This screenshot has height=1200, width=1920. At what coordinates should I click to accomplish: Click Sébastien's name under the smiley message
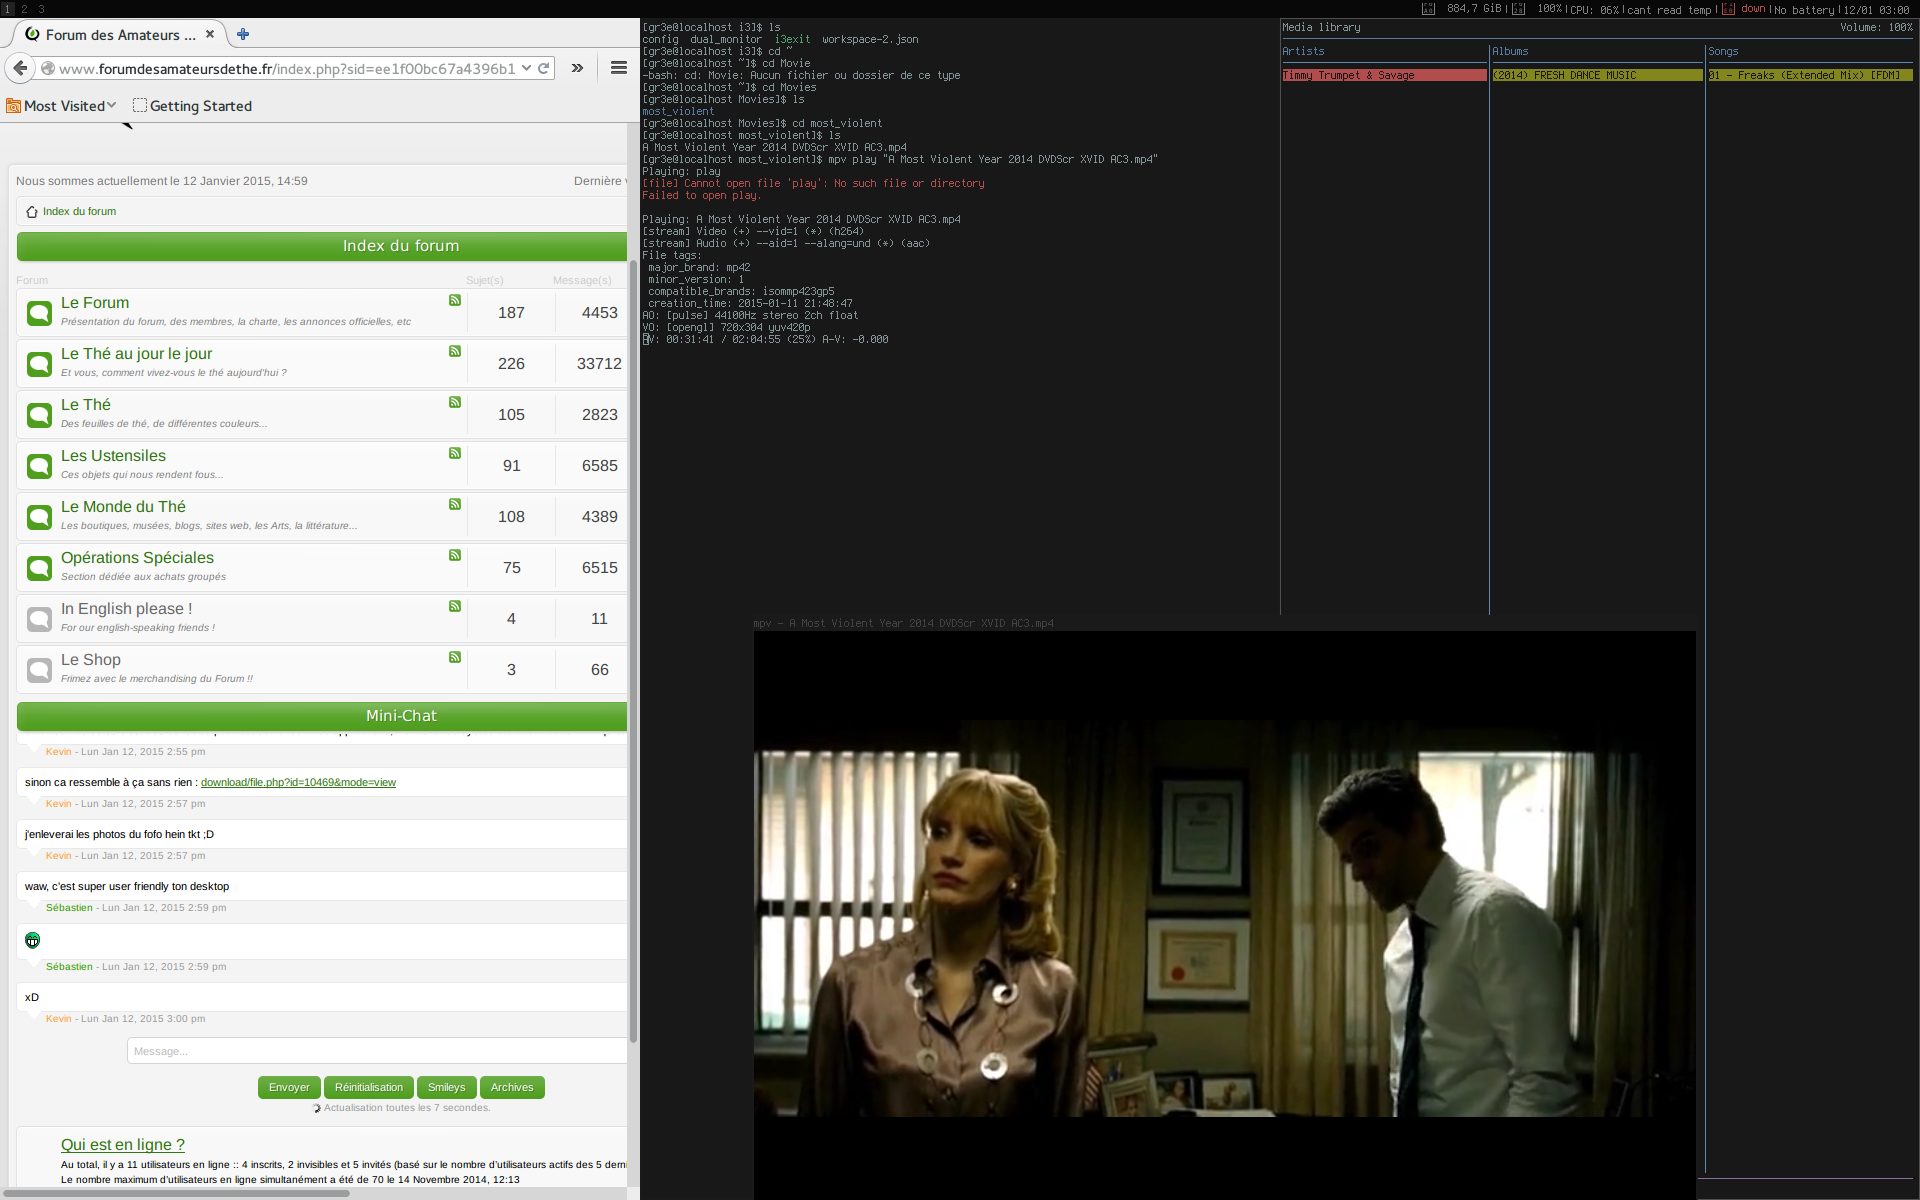tap(69, 967)
